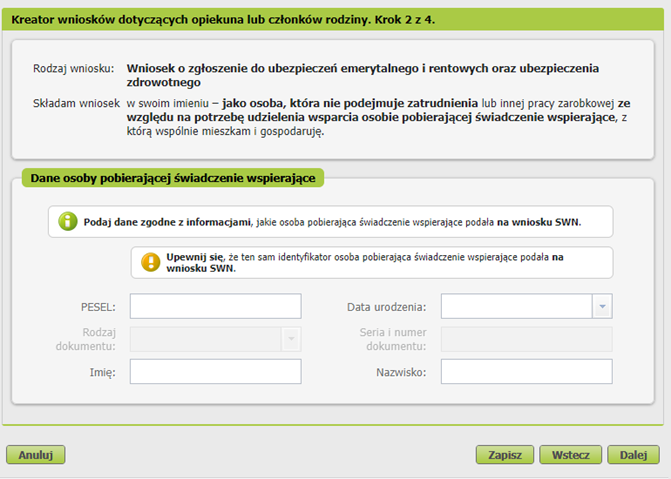Click the 'PESEL:' label
Viewport: 671px width, 479px height.
point(98,307)
